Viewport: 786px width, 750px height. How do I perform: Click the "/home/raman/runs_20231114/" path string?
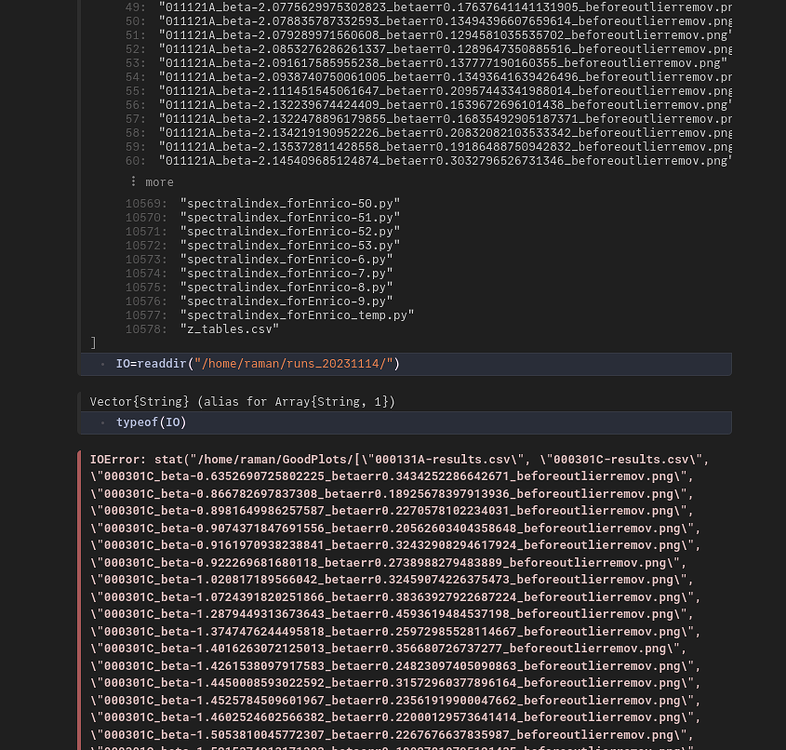pyautogui.click(x=294, y=364)
